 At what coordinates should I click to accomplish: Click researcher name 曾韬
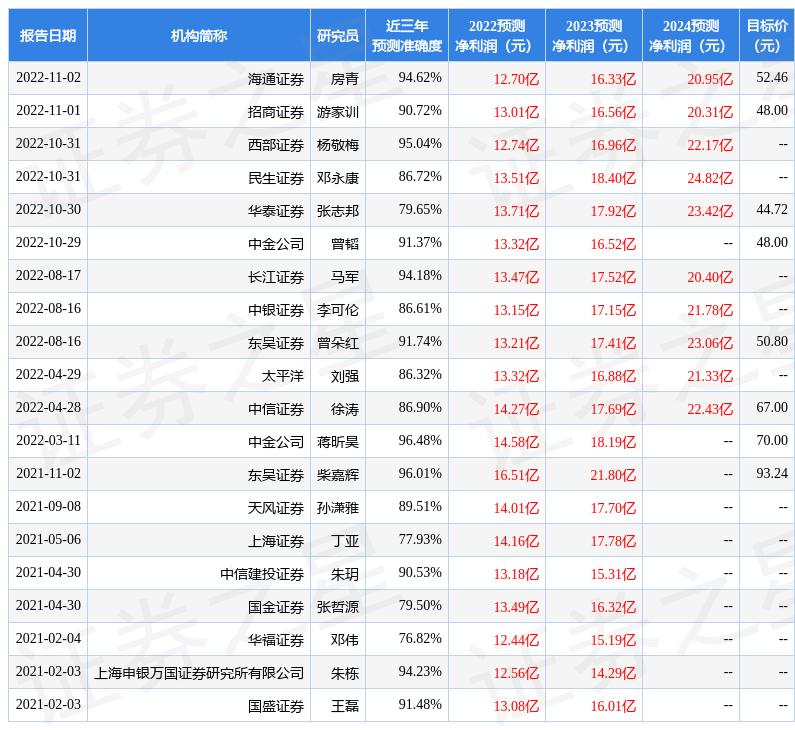(x=345, y=243)
